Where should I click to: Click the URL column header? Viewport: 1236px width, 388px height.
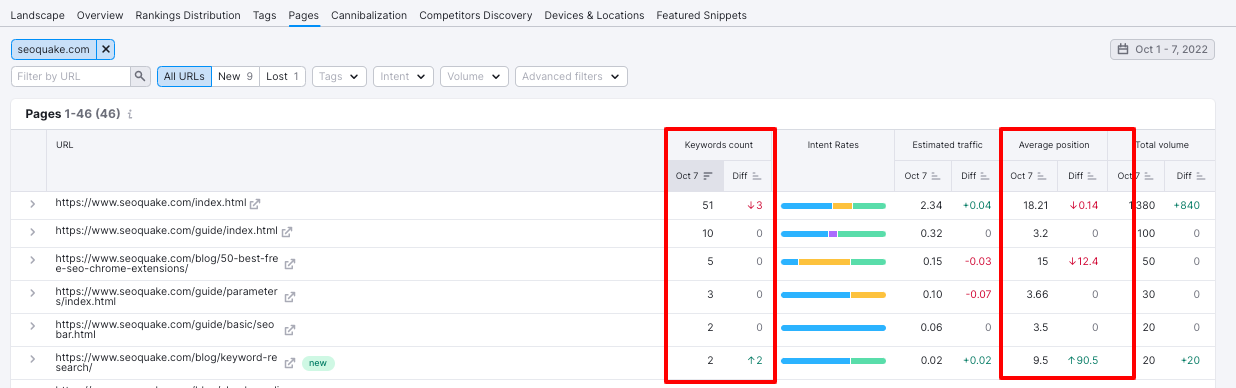click(64, 145)
